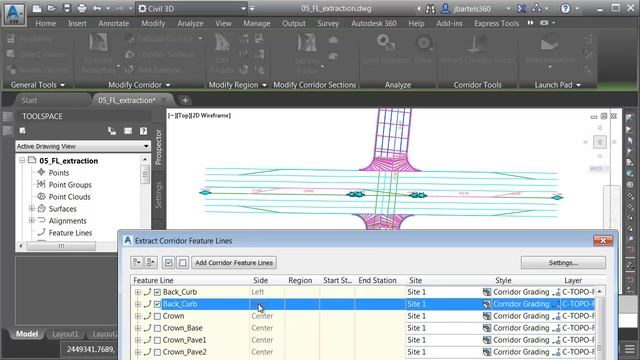The height and width of the screenshot is (360, 640).
Task: Click the 2D Wireframe visual style label
Action: (211, 116)
